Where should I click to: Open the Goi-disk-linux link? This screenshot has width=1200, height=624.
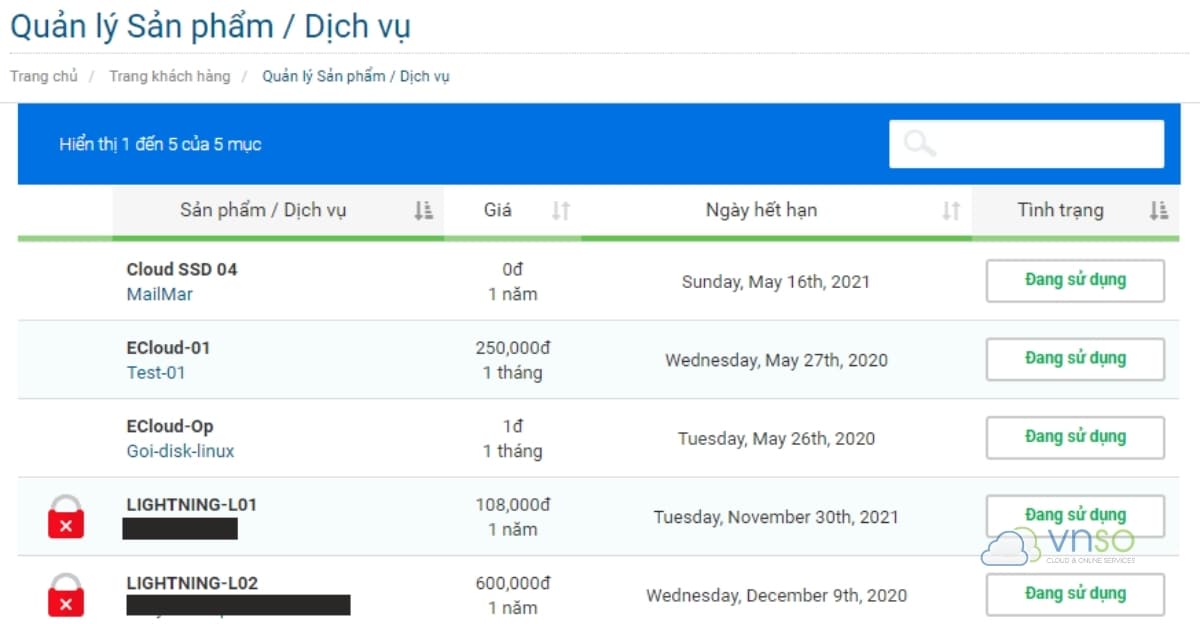tap(180, 451)
